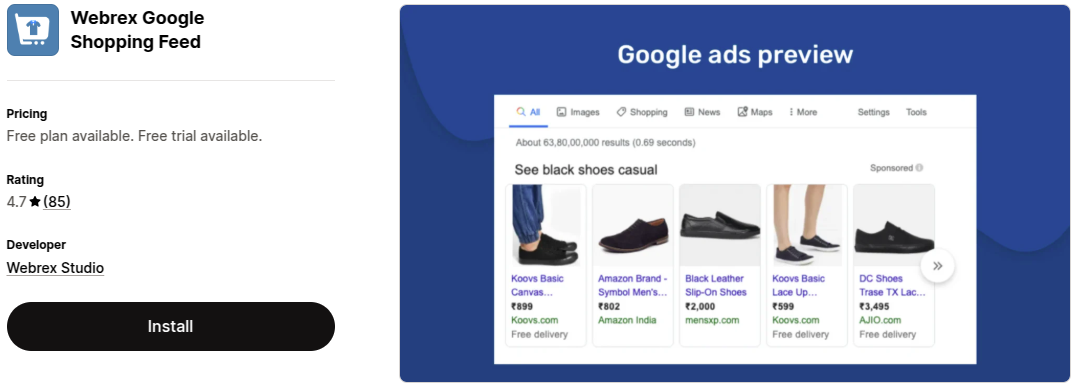Click the Install button
This screenshot has width=1077, height=387.
point(170,327)
